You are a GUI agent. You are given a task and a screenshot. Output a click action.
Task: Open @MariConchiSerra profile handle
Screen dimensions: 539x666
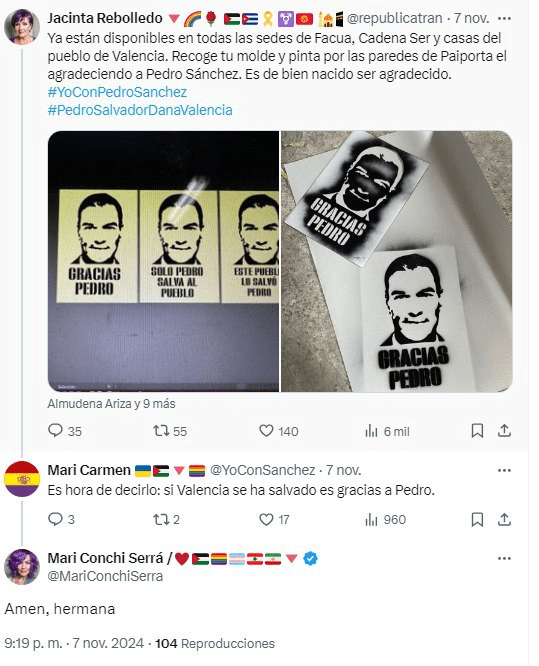[105, 576]
